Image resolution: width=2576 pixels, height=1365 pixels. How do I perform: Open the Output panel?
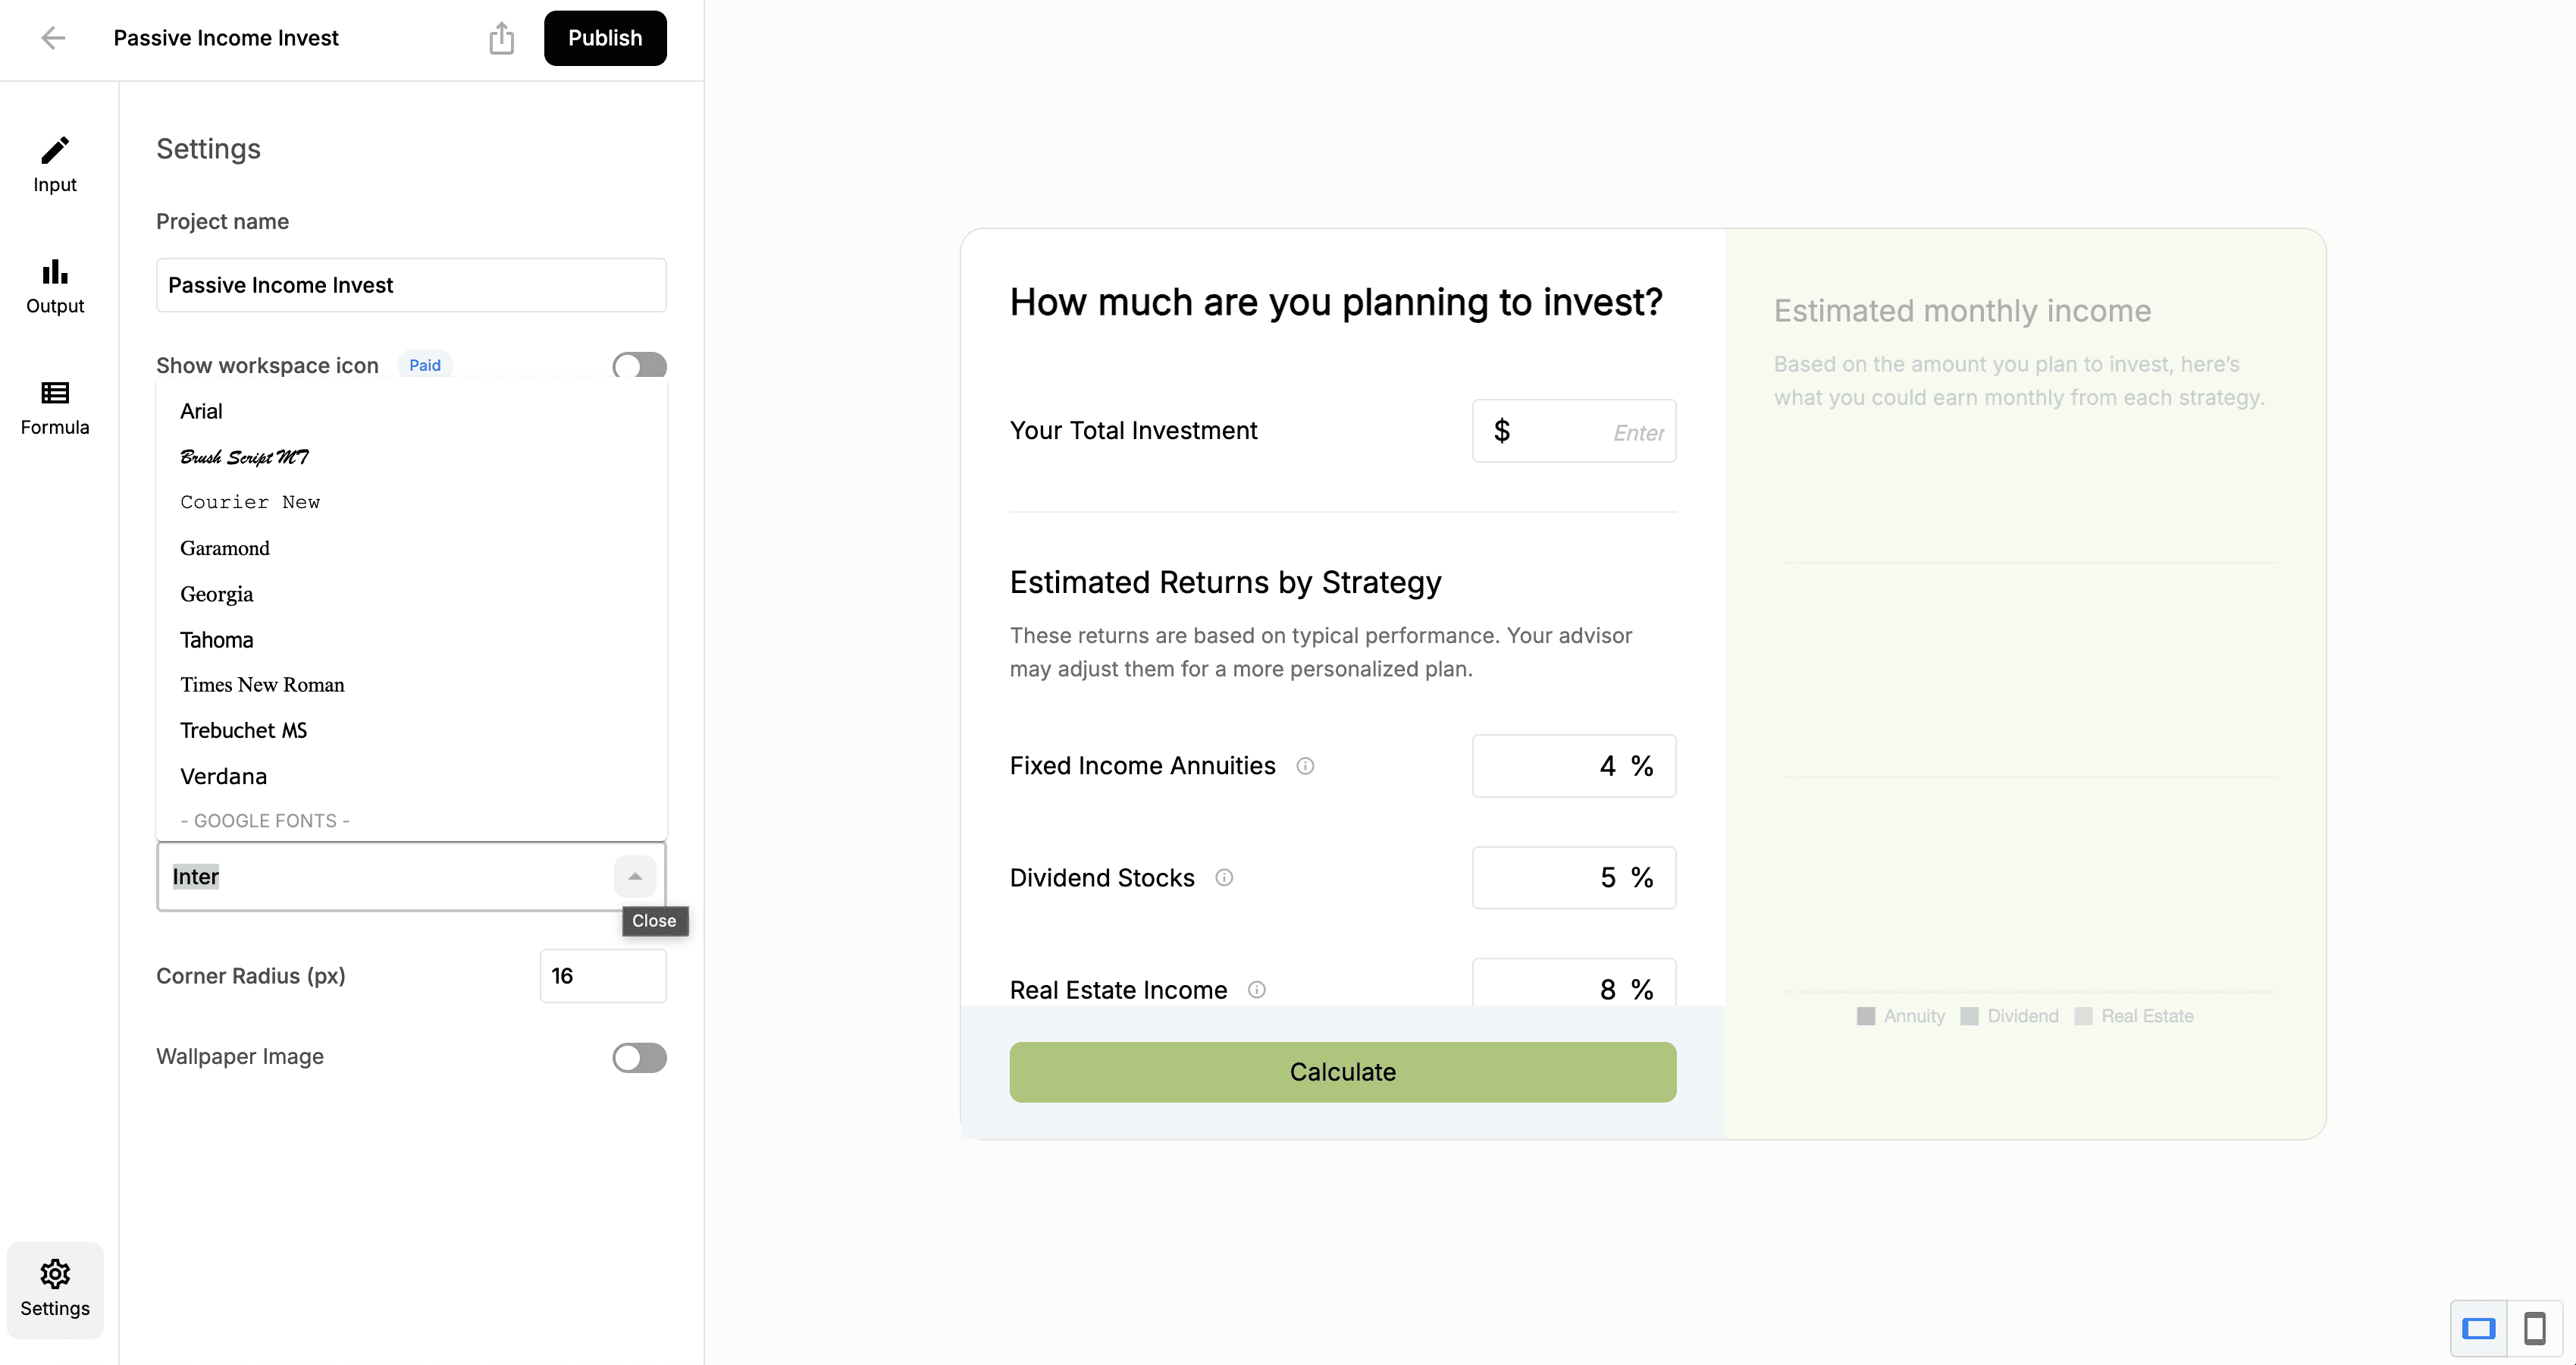[x=55, y=286]
